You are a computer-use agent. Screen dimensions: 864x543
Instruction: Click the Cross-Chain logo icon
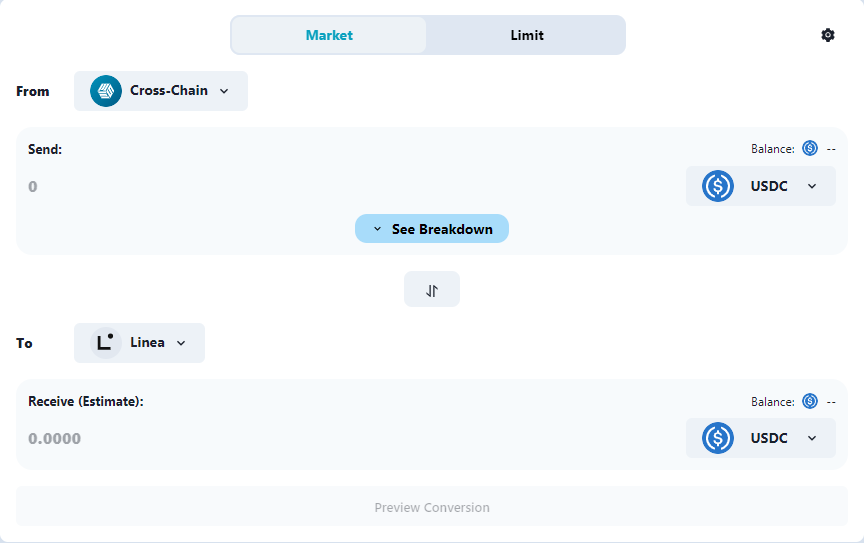[x=106, y=91]
